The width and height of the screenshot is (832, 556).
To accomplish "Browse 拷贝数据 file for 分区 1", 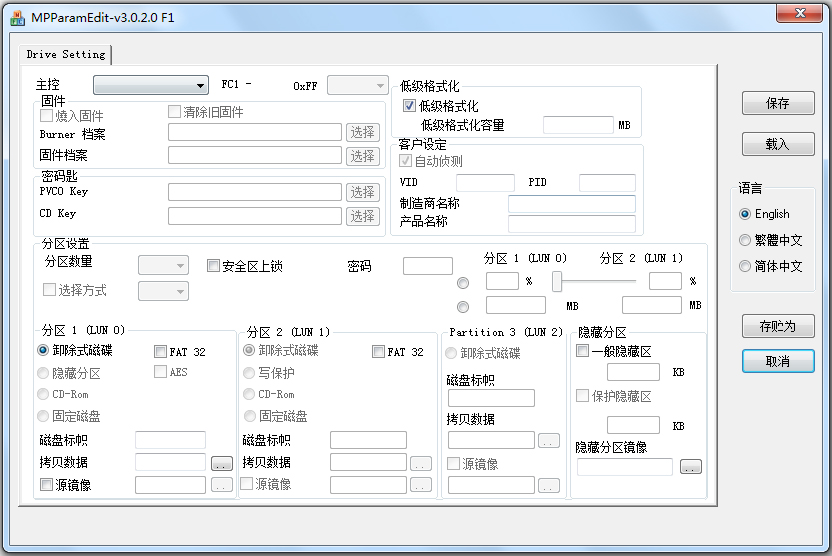I will click(x=222, y=464).
